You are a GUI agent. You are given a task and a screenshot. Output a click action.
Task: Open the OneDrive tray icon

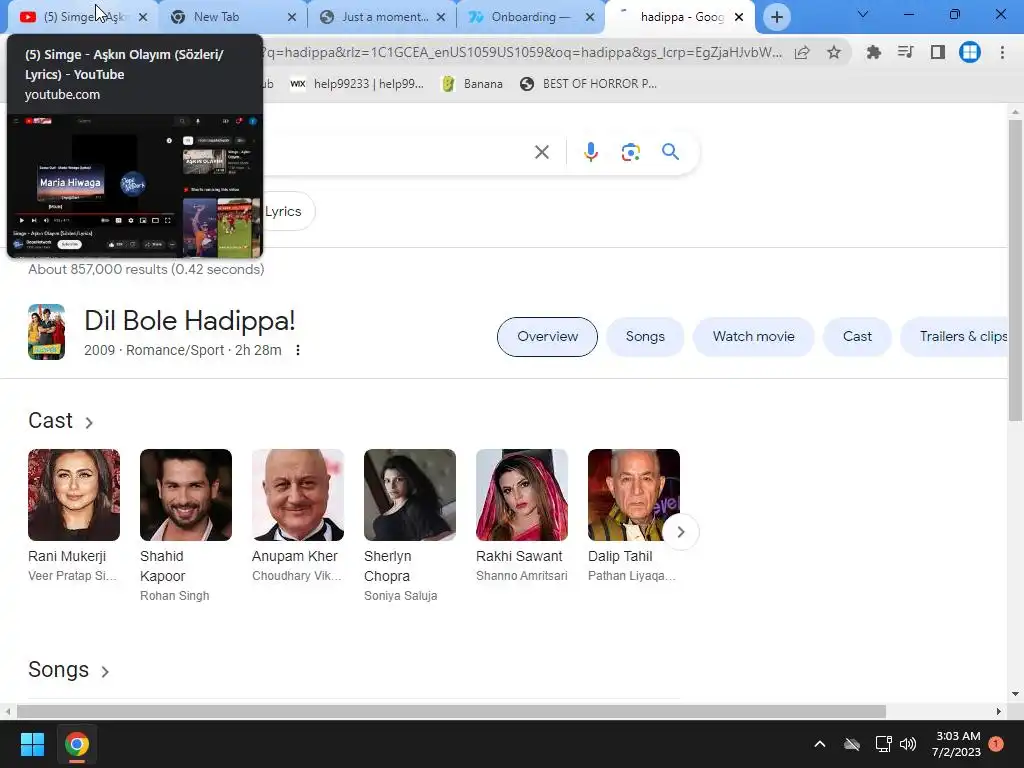(852, 744)
